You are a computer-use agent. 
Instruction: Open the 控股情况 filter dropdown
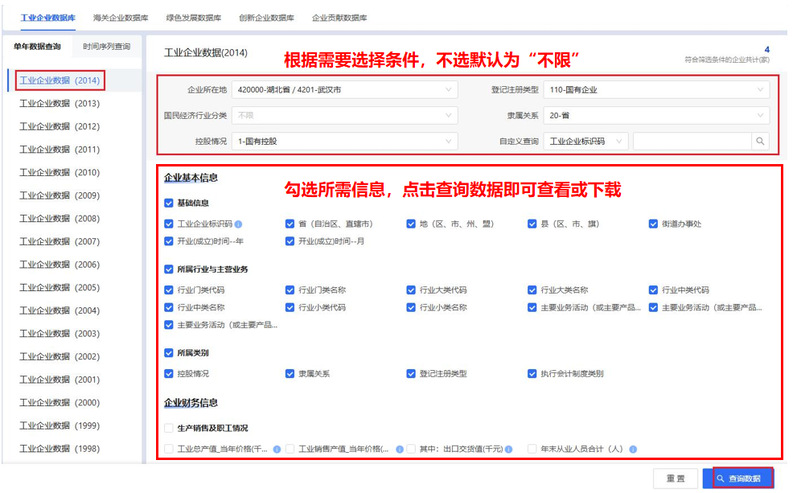[345, 141]
